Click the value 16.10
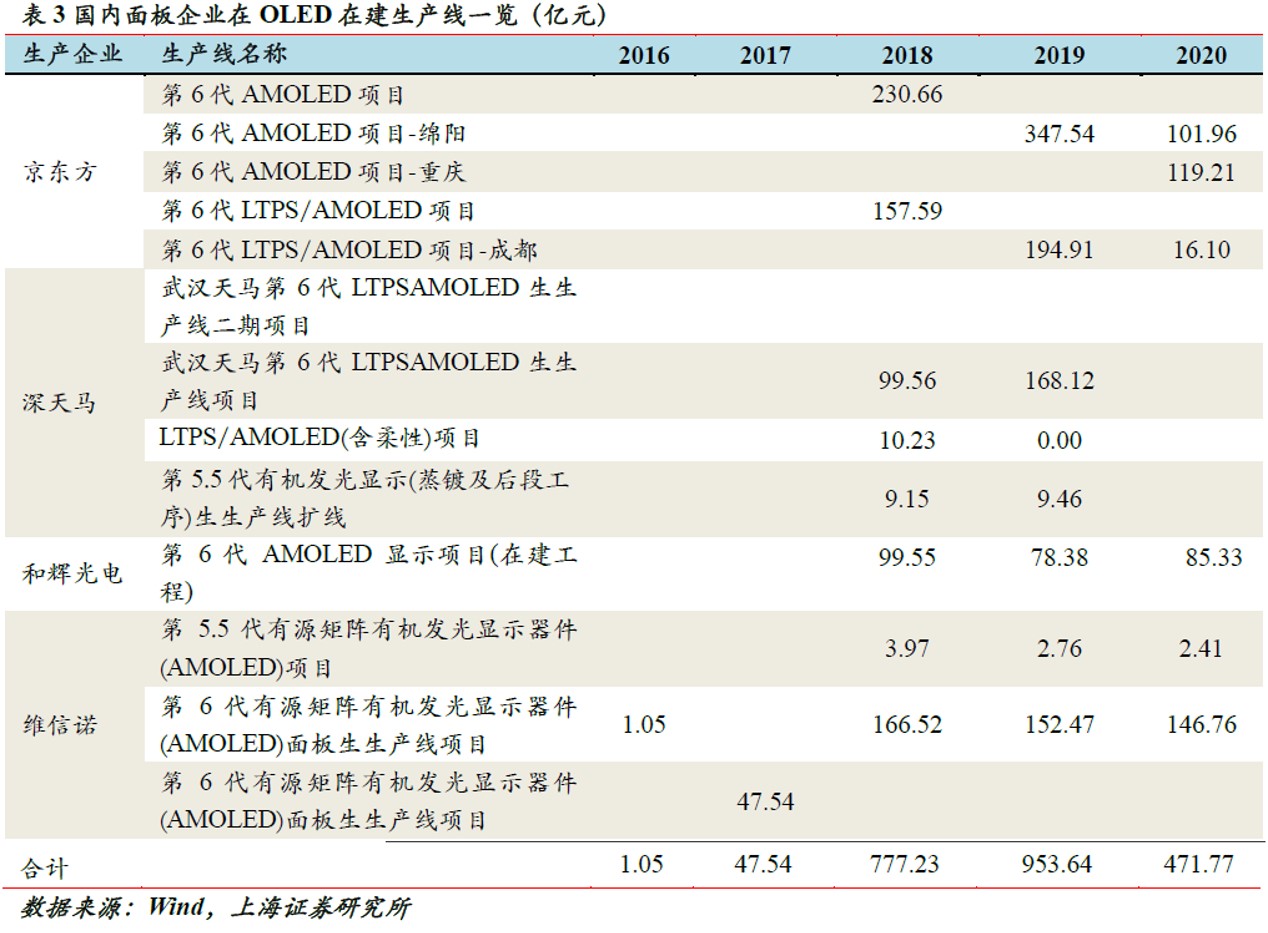Screen dimensions: 1268x933 coord(1201,250)
